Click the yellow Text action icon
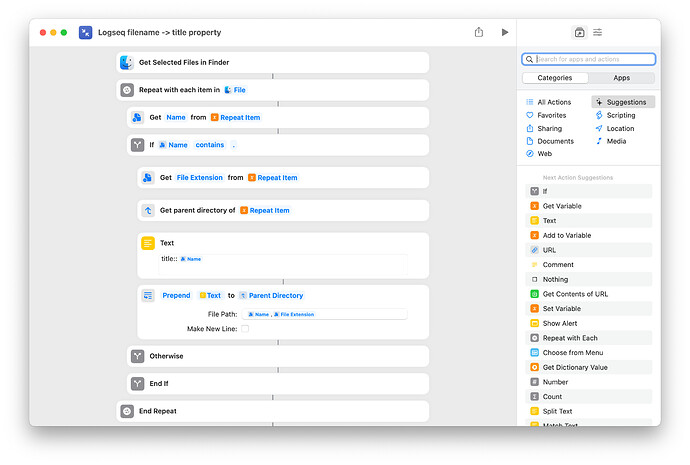This screenshot has height=465, width=690. coord(148,243)
